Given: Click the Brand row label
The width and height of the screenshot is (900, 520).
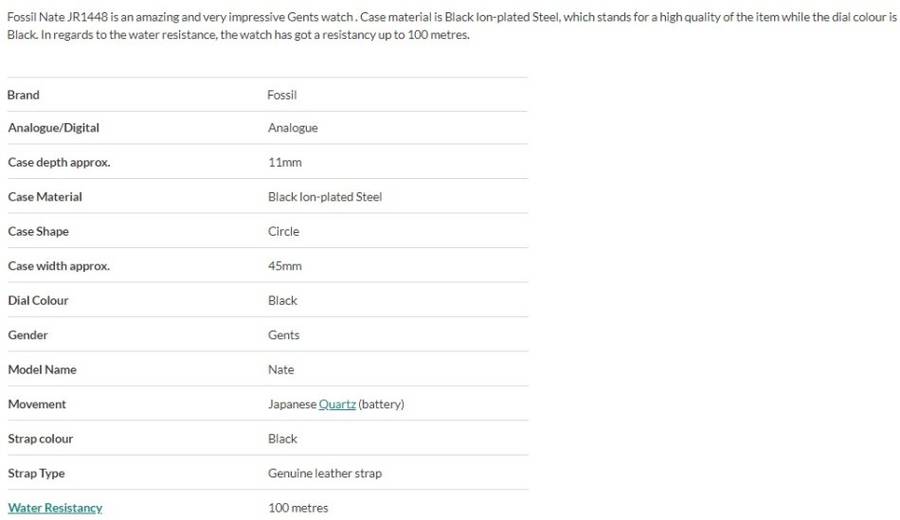Looking at the screenshot, I should pos(24,95).
